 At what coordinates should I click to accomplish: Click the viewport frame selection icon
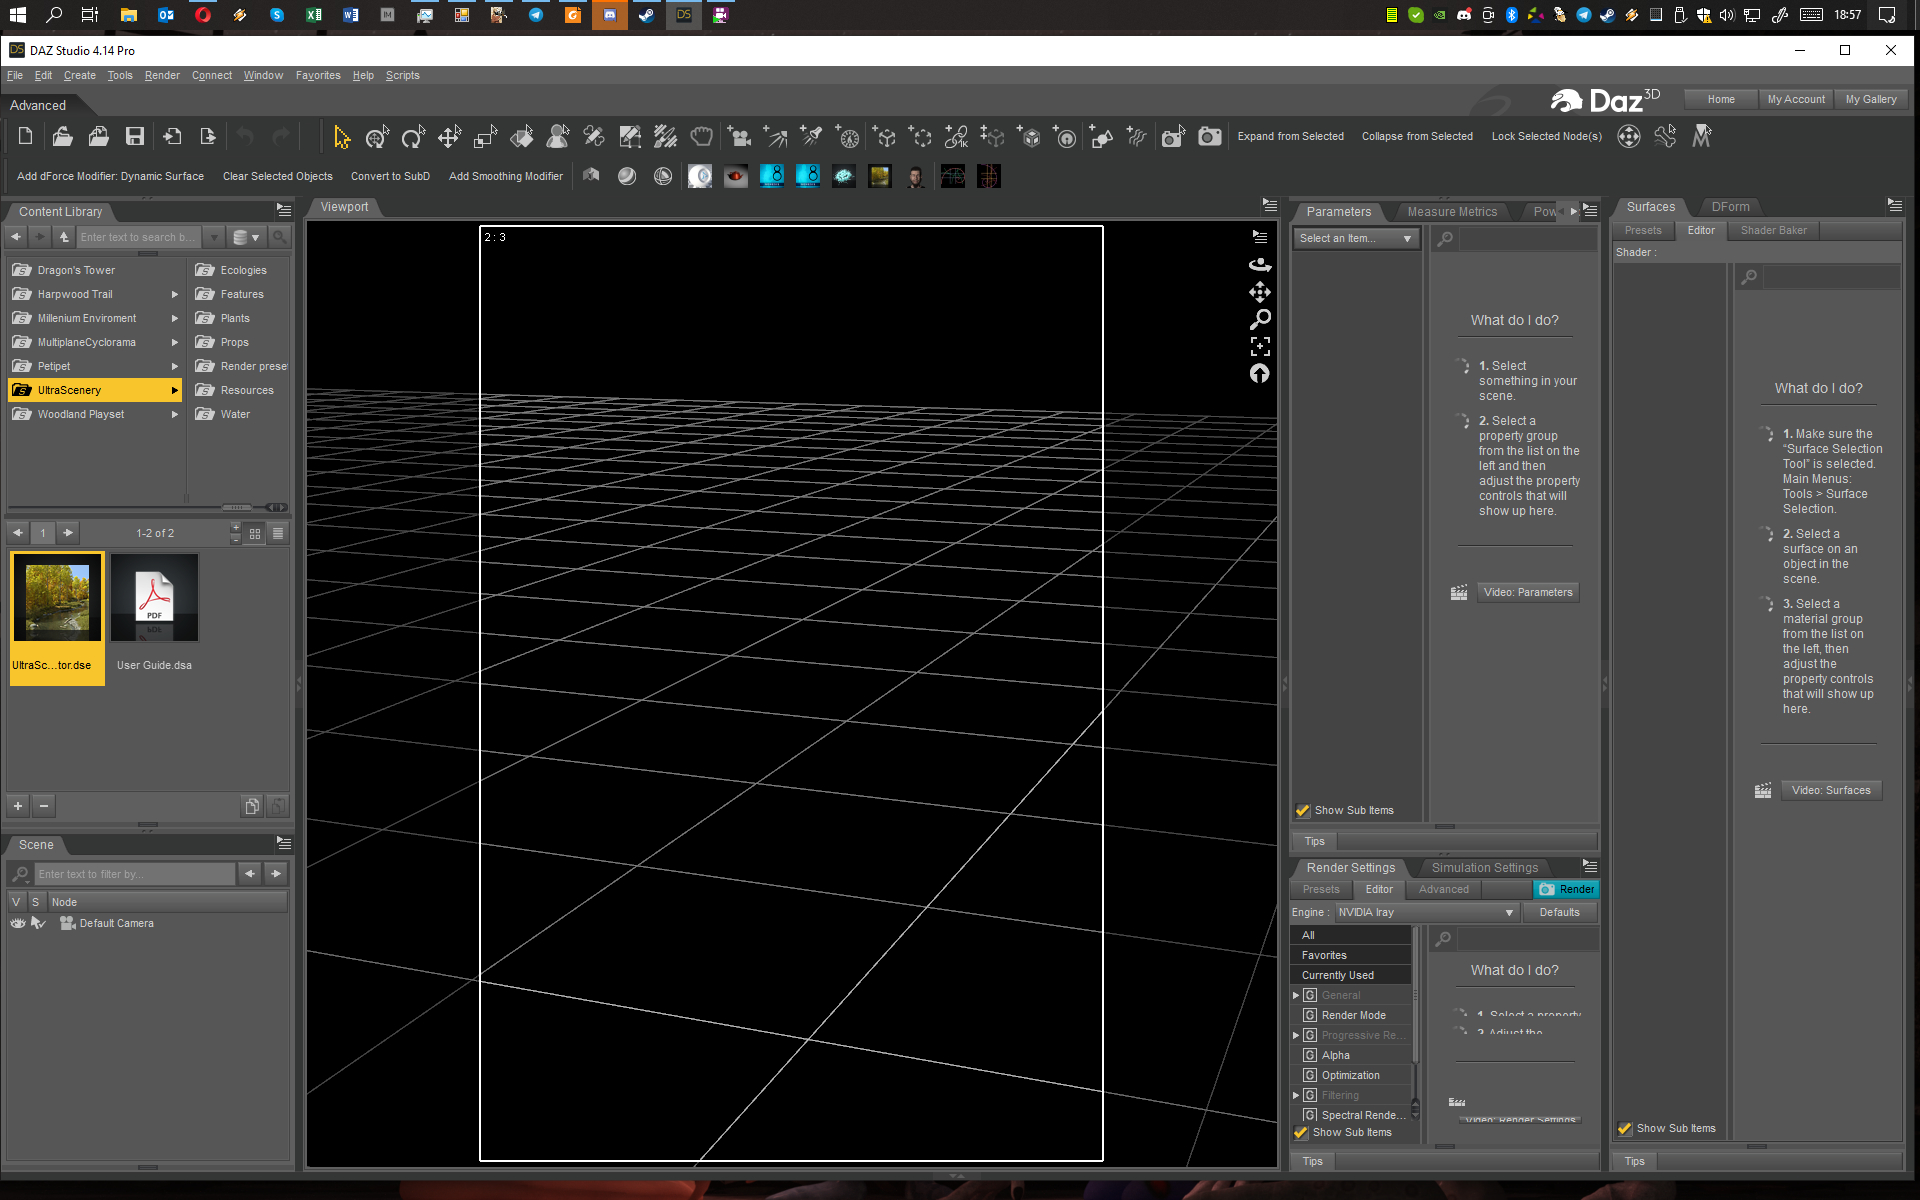pyautogui.click(x=1260, y=346)
